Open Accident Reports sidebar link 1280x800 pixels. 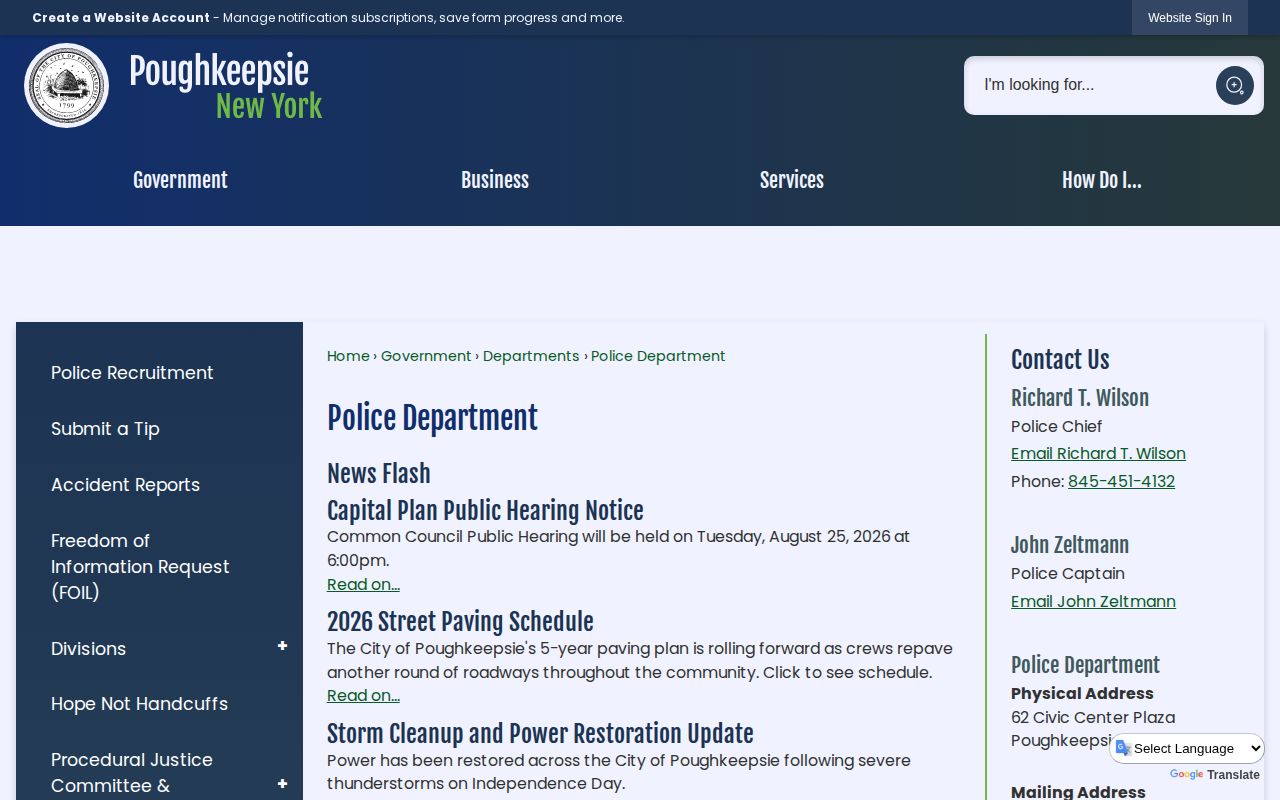pos(125,485)
